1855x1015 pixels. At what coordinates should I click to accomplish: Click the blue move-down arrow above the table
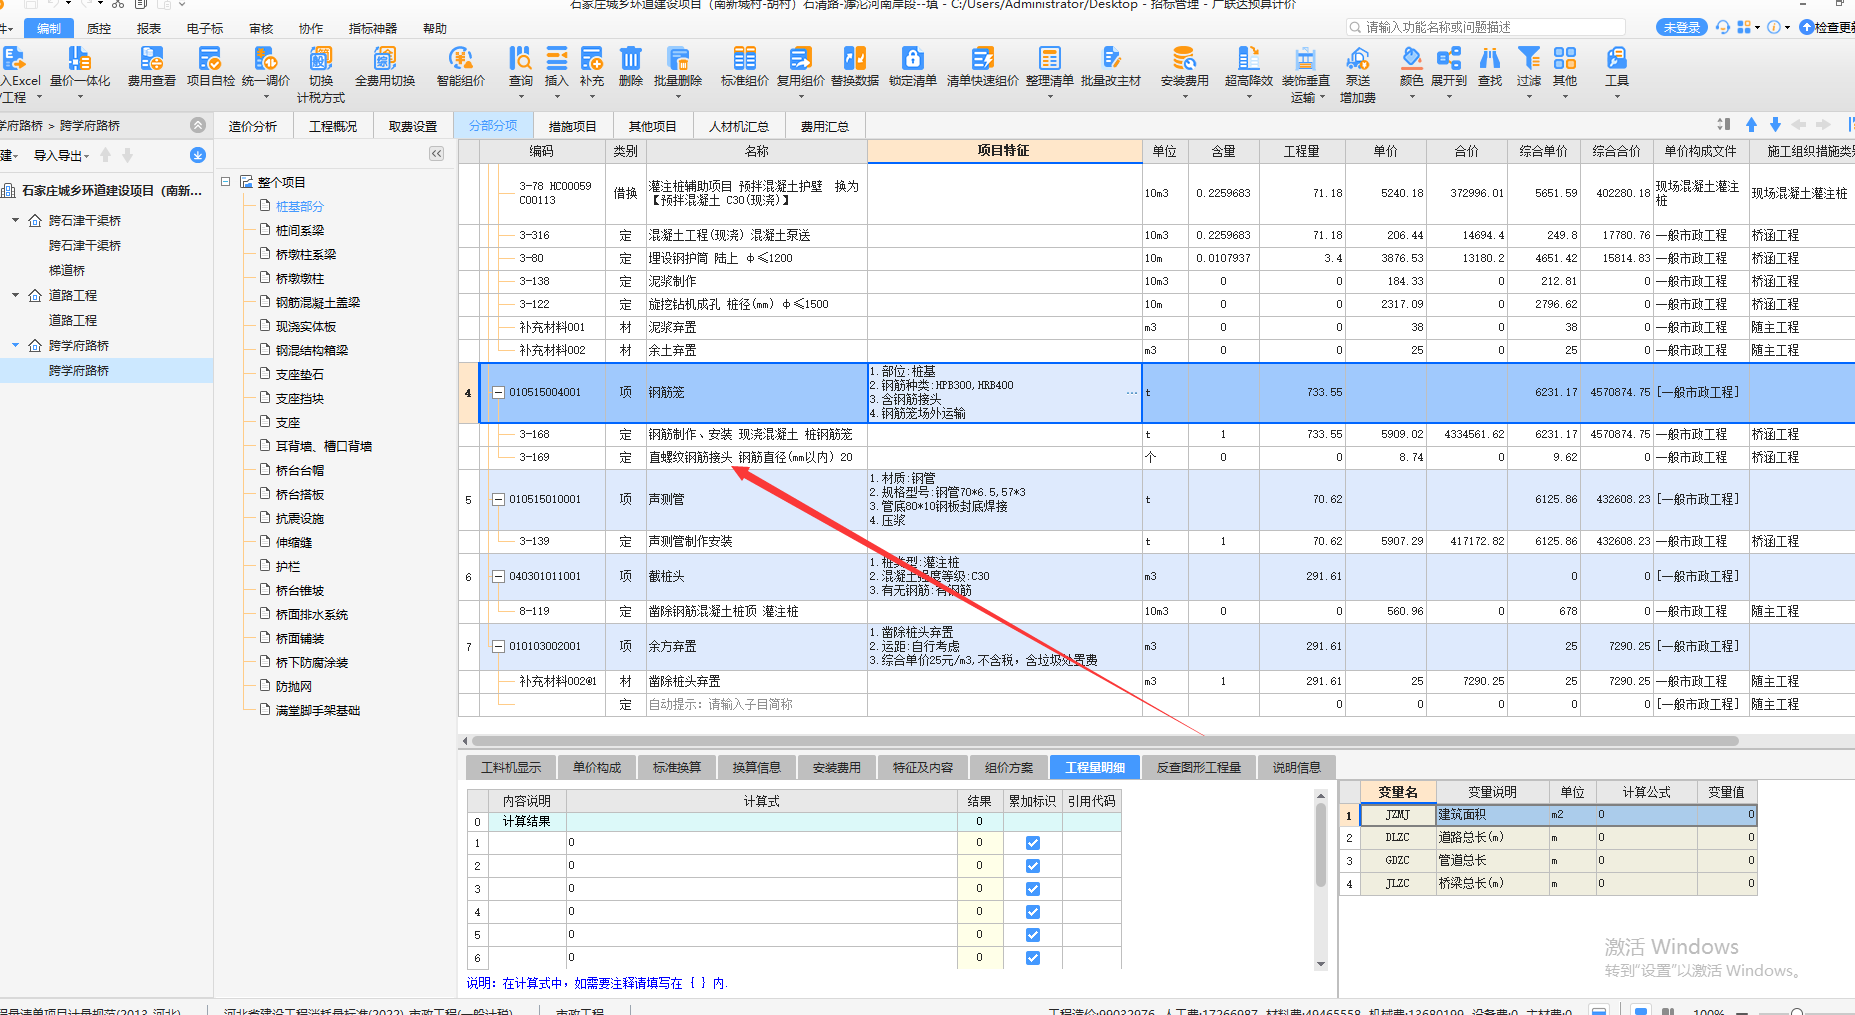pyautogui.click(x=1775, y=125)
